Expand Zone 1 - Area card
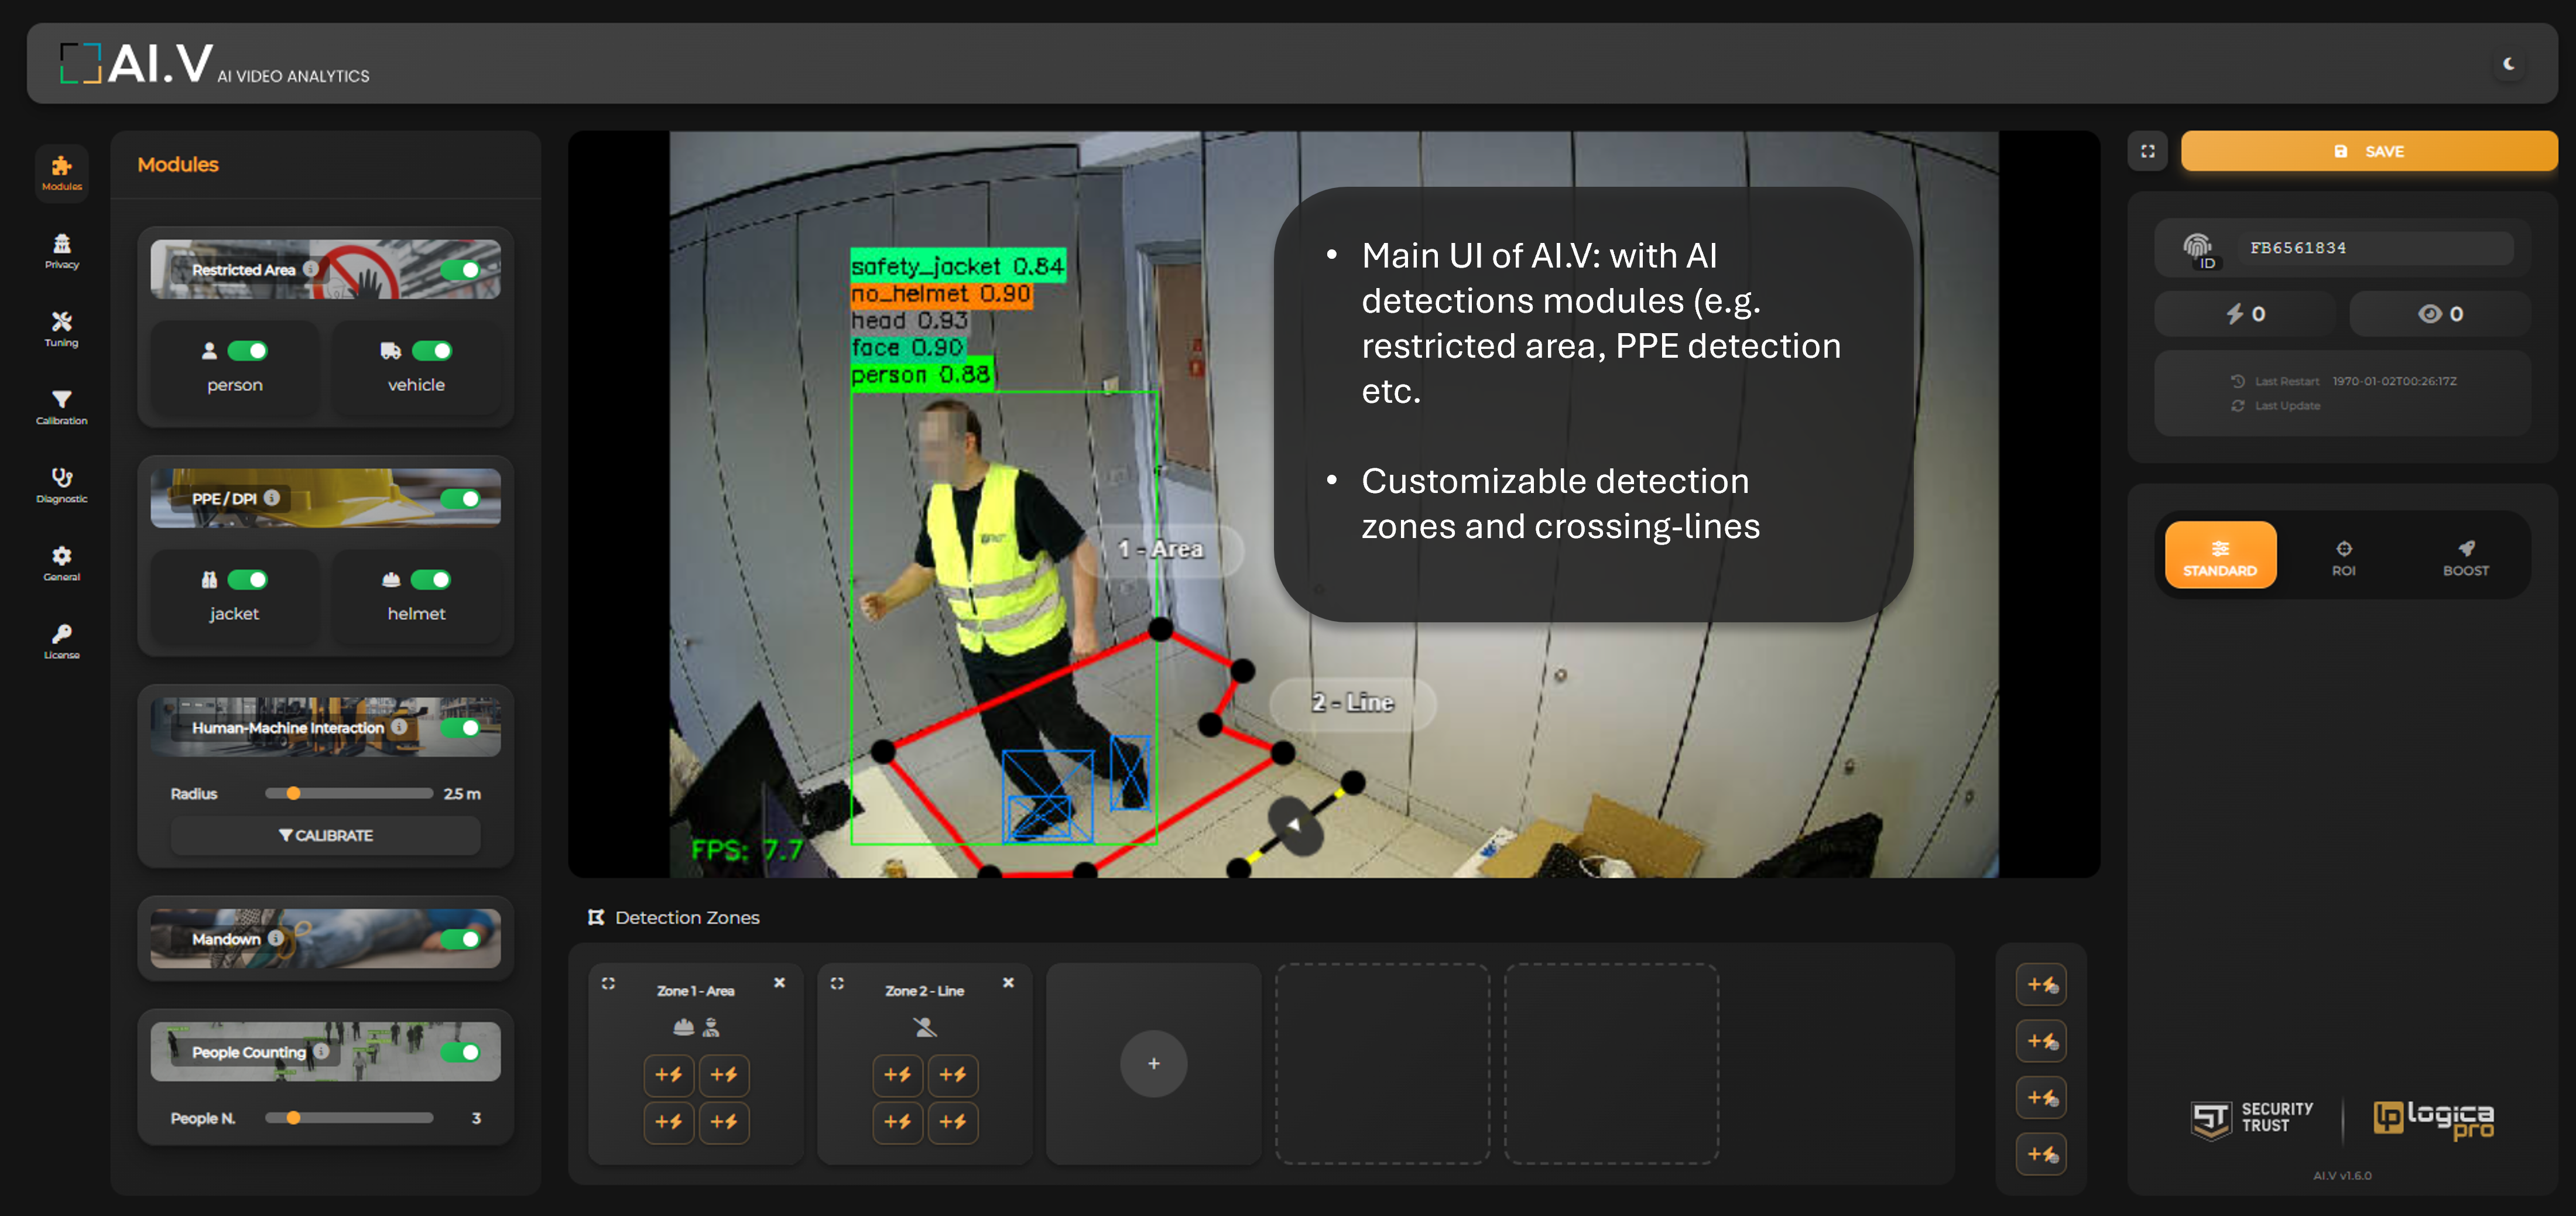The image size is (2576, 1216). (x=608, y=984)
